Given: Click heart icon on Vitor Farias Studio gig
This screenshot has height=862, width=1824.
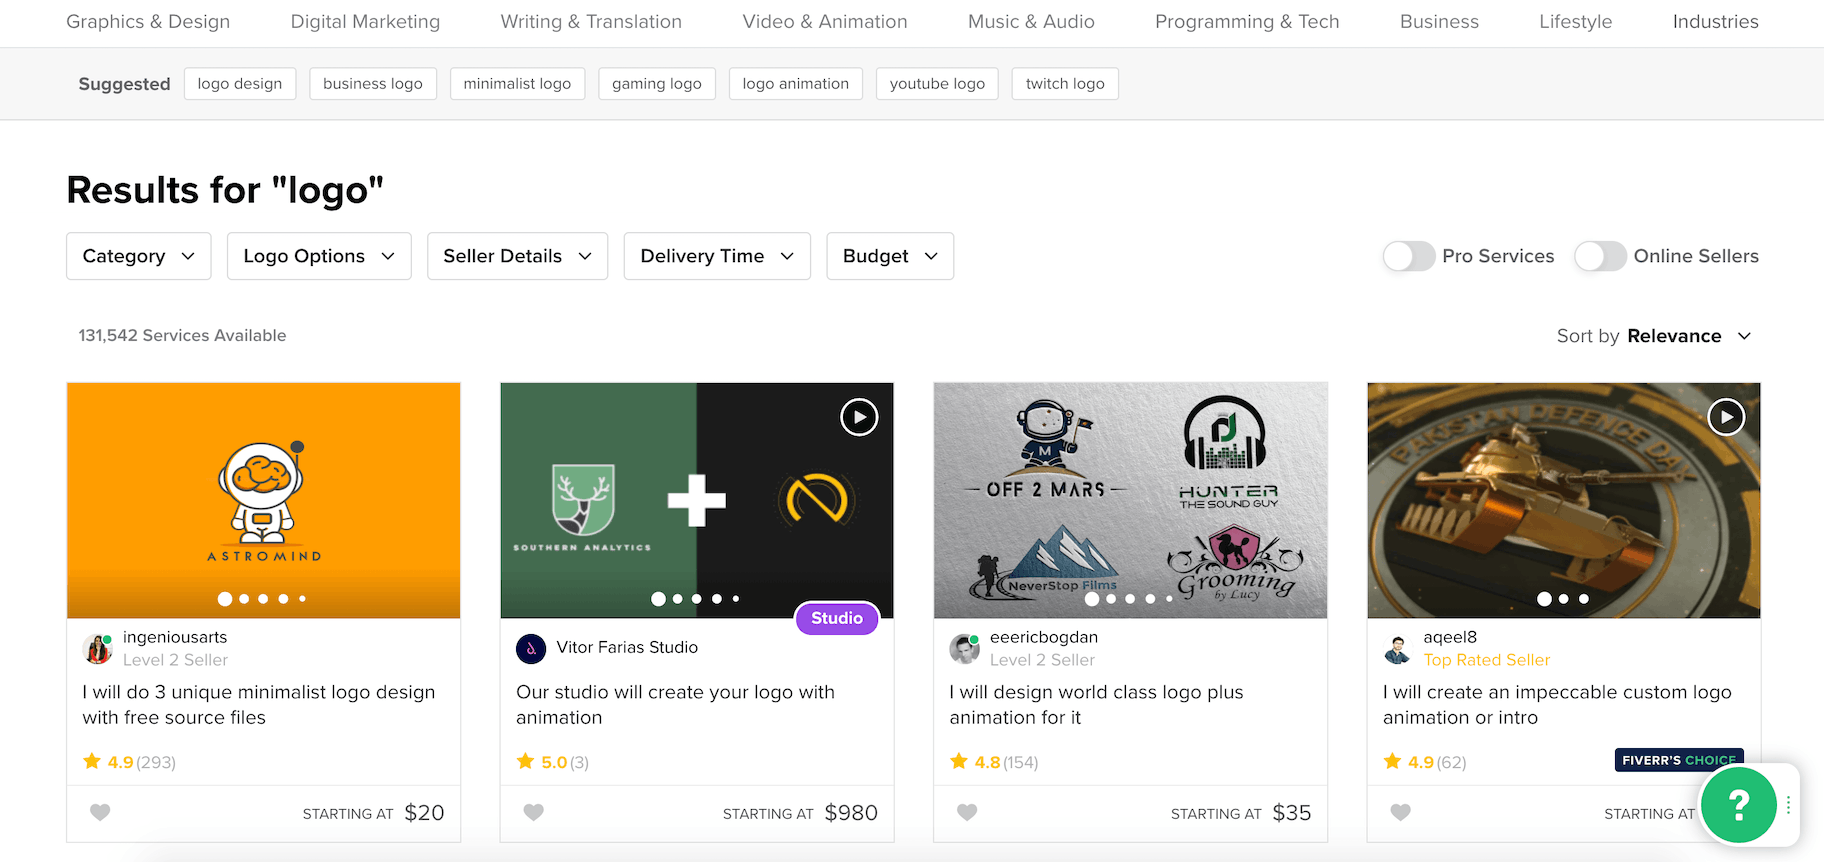Looking at the screenshot, I should click(x=534, y=813).
